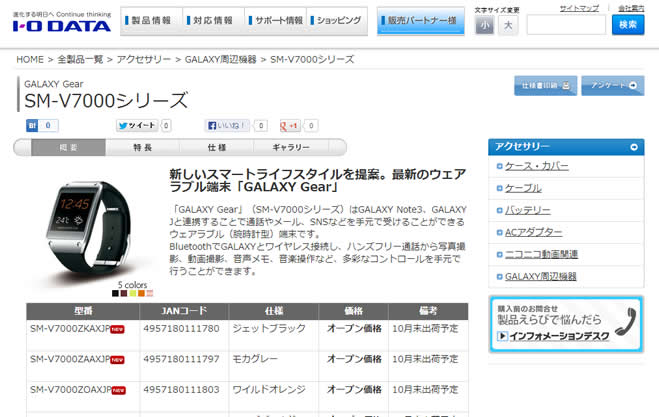Switch to the 仕様 tab
The image size is (659, 417).
pos(216,148)
